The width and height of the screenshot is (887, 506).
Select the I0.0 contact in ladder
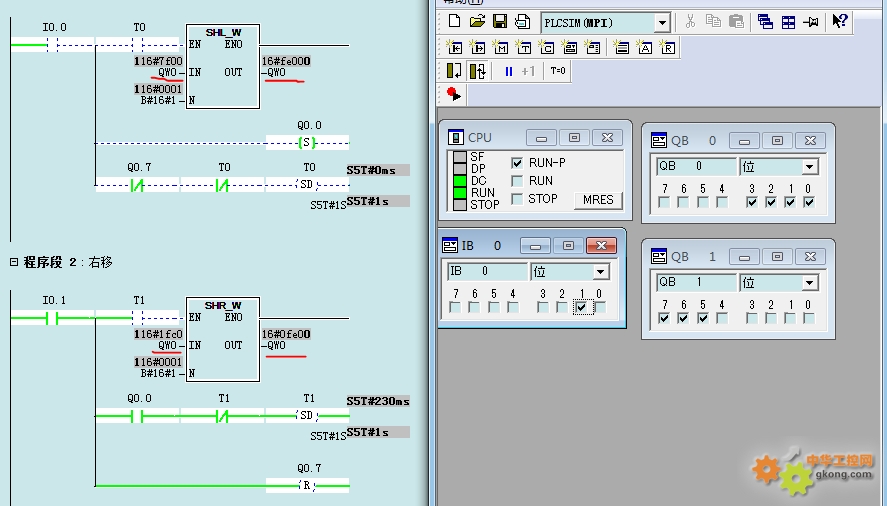[53, 45]
